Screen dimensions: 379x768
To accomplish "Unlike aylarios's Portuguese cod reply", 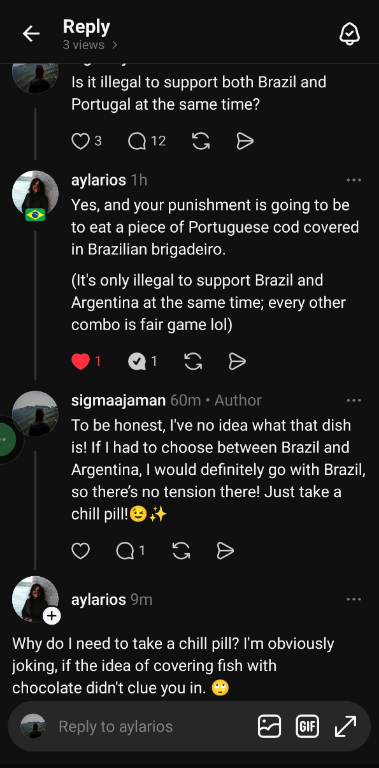I will 80,362.
